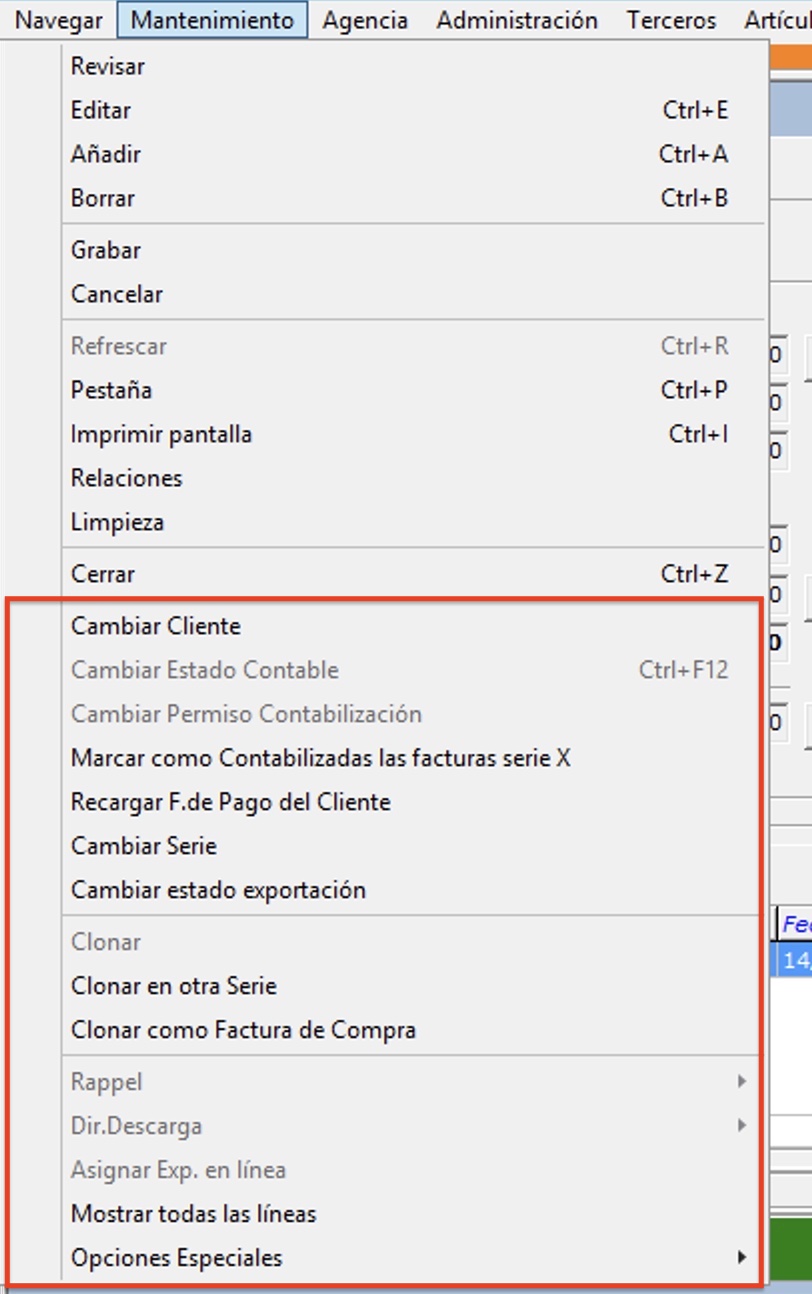Open the Administración menu
The image size is (812, 1294).
[x=517, y=20]
